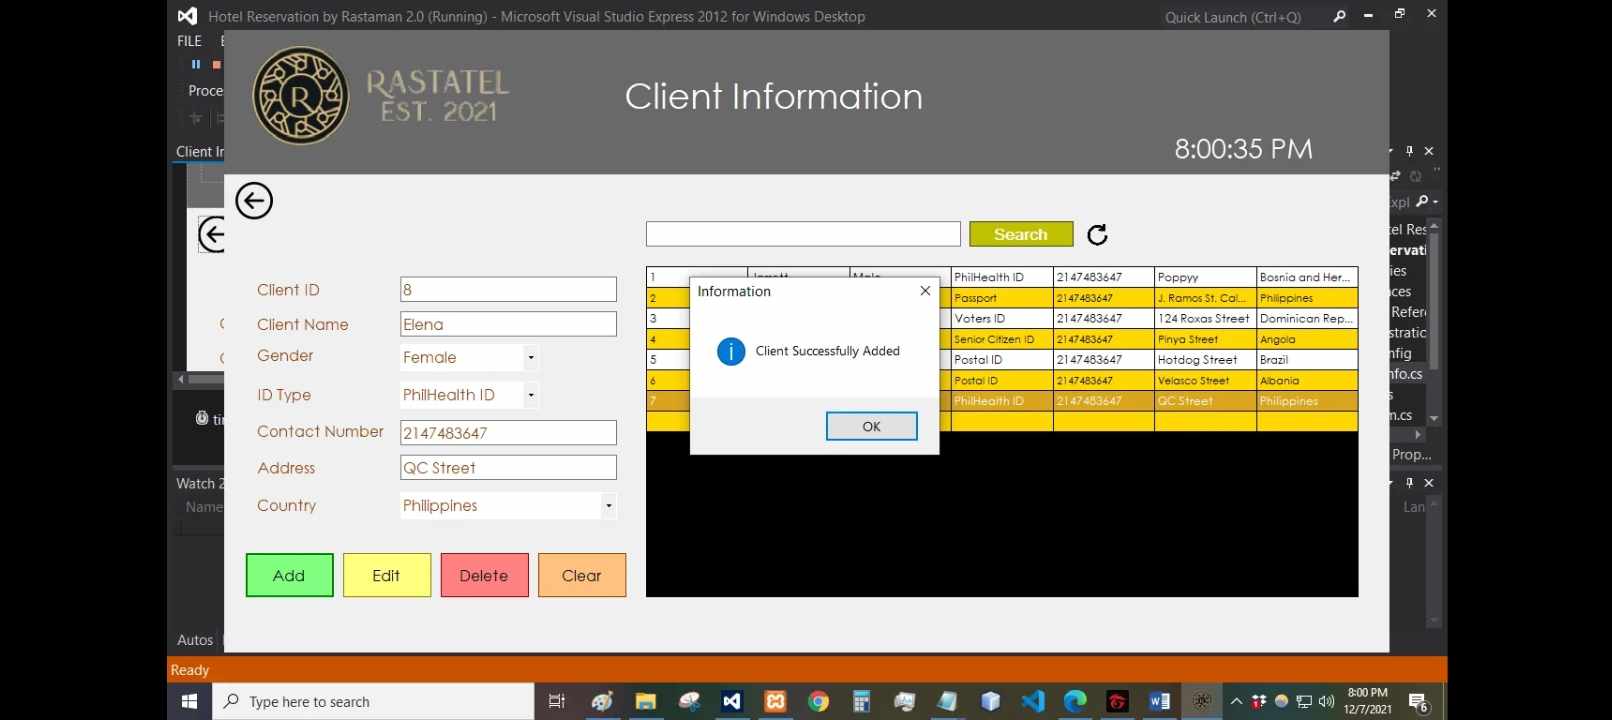Viewport: 1612px width, 720px height.
Task: Open the ID Type dropdown
Action: [531, 395]
